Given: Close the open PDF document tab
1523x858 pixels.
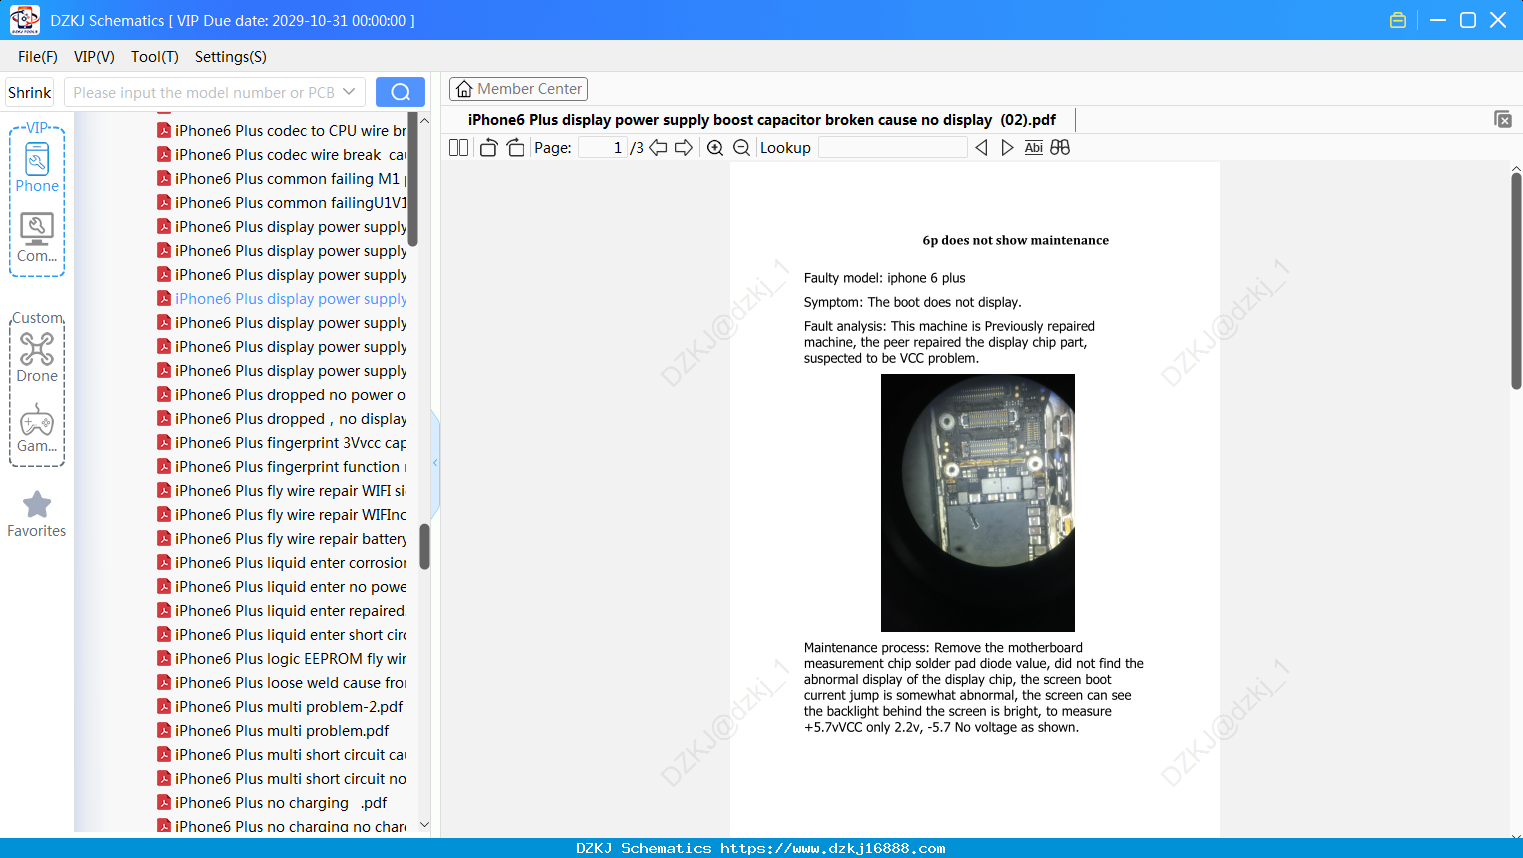Looking at the screenshot, I should tap(1502, 119).
